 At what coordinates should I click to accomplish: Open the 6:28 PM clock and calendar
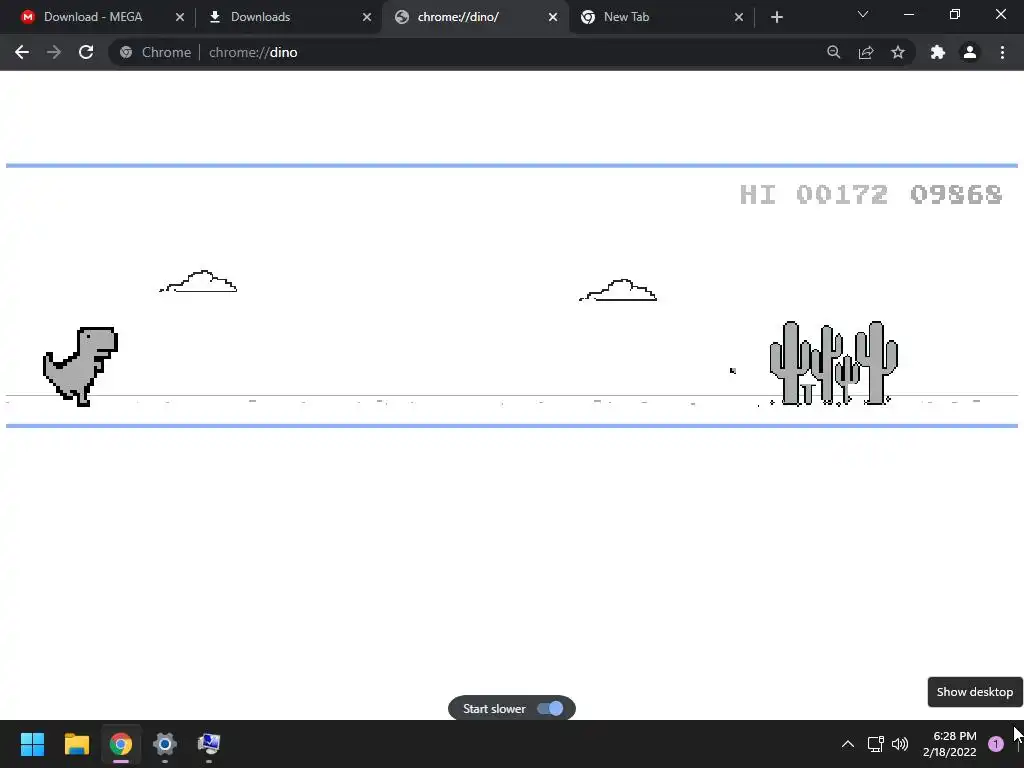coord(950,744)
